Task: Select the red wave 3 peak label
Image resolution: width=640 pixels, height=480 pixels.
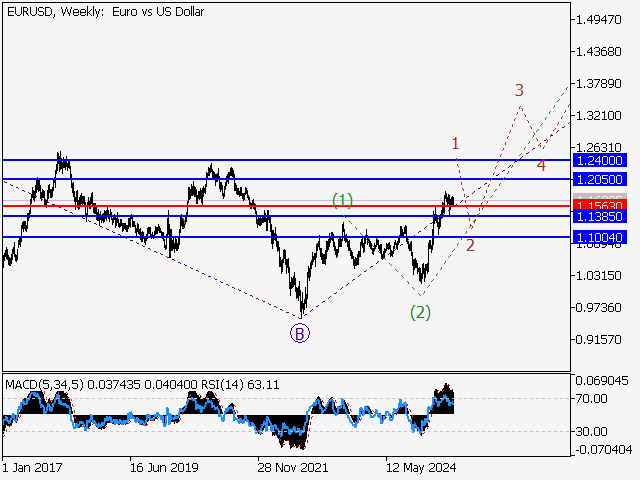Action: click(519, 91)
